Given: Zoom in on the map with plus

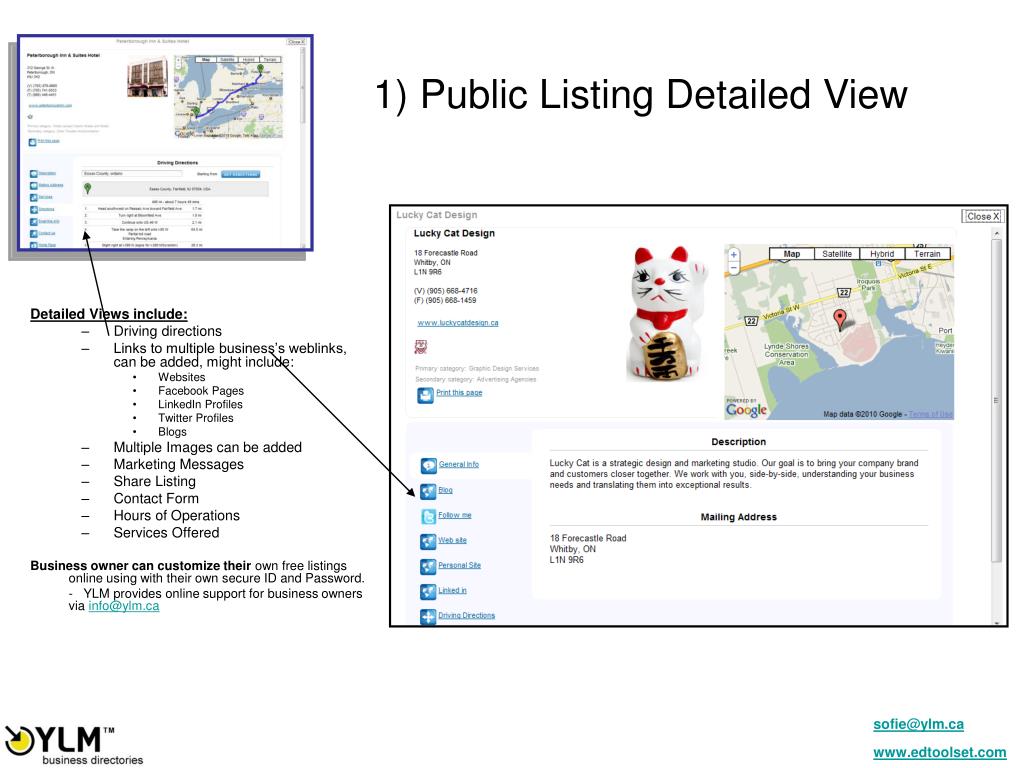Looking at the screenshot, I should click(733, 255).
